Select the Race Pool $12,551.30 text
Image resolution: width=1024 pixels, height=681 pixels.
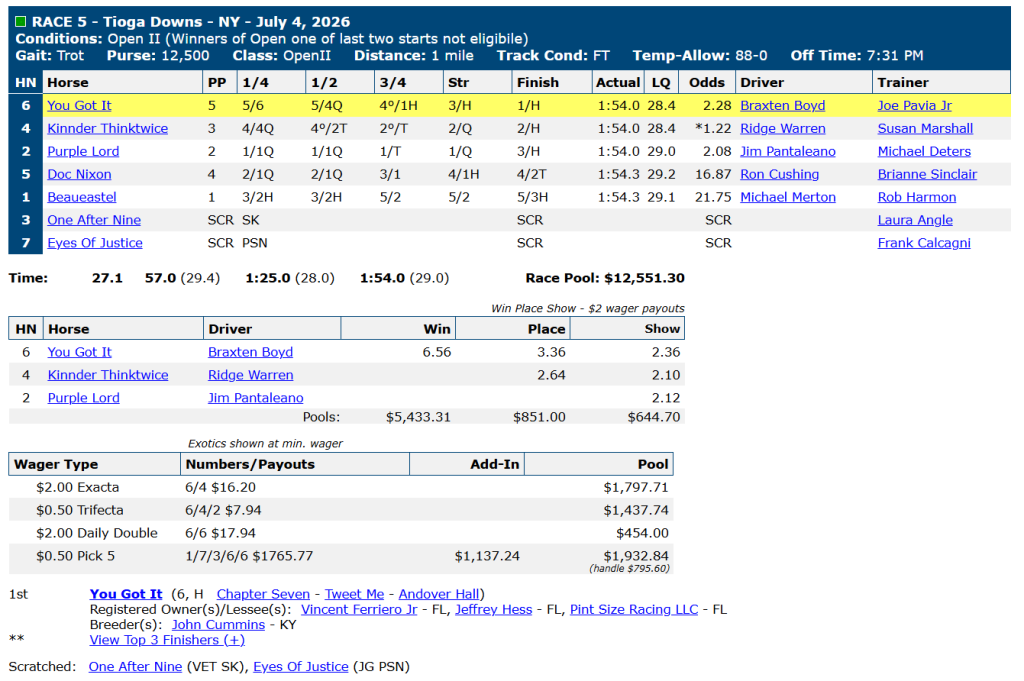[605, 278]
